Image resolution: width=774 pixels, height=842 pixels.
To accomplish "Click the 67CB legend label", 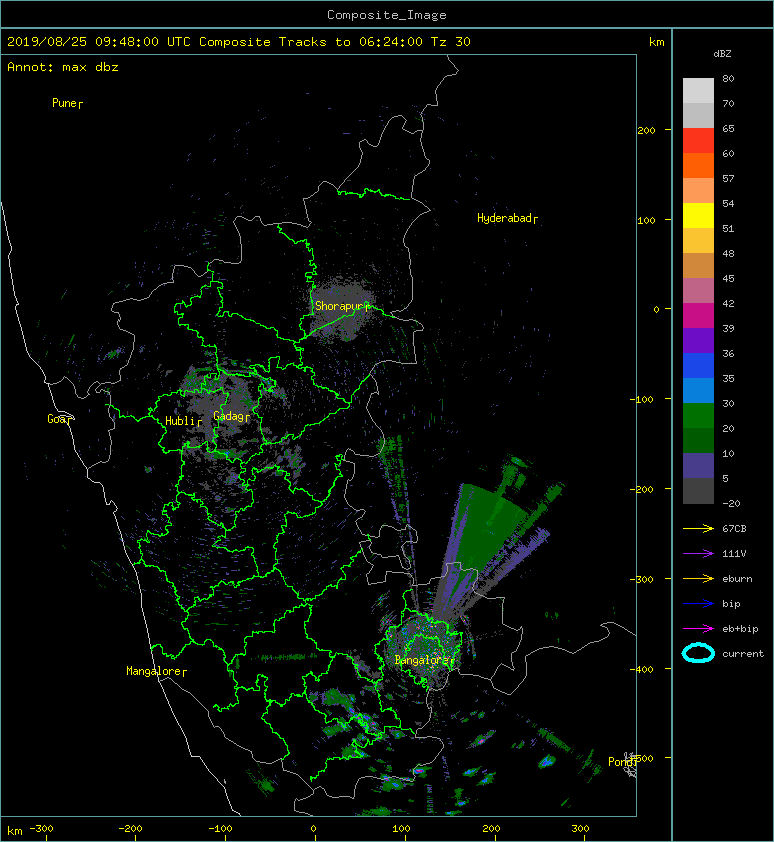I will [734, 529].
